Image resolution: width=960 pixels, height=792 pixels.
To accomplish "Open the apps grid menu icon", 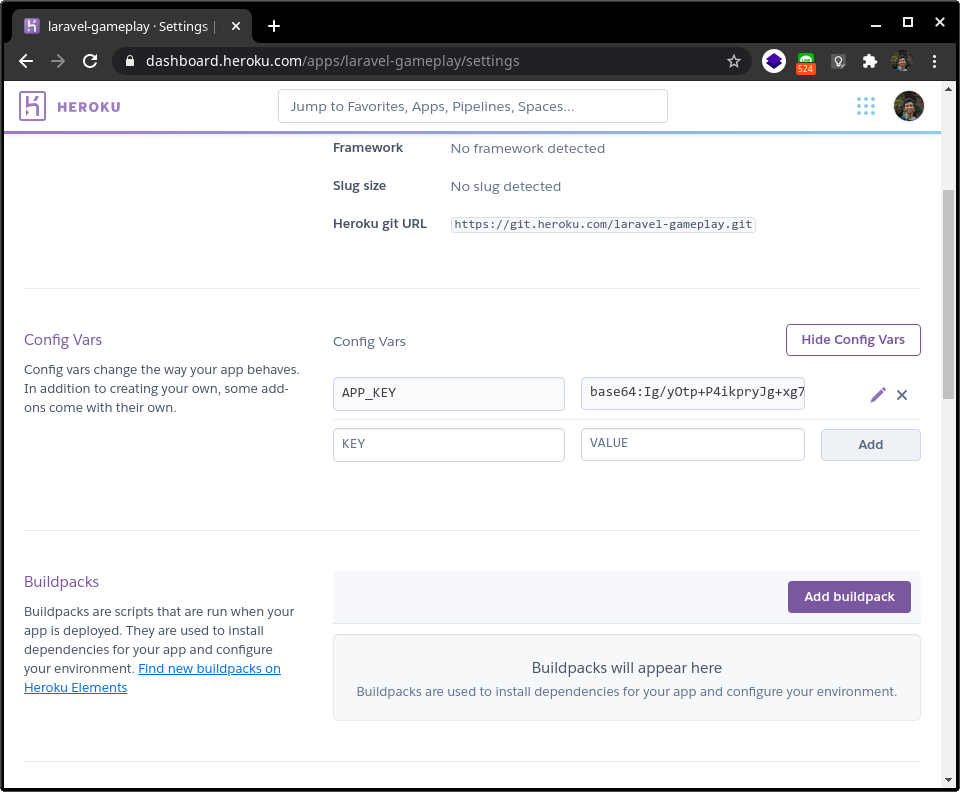I will [x=866, y=106].
